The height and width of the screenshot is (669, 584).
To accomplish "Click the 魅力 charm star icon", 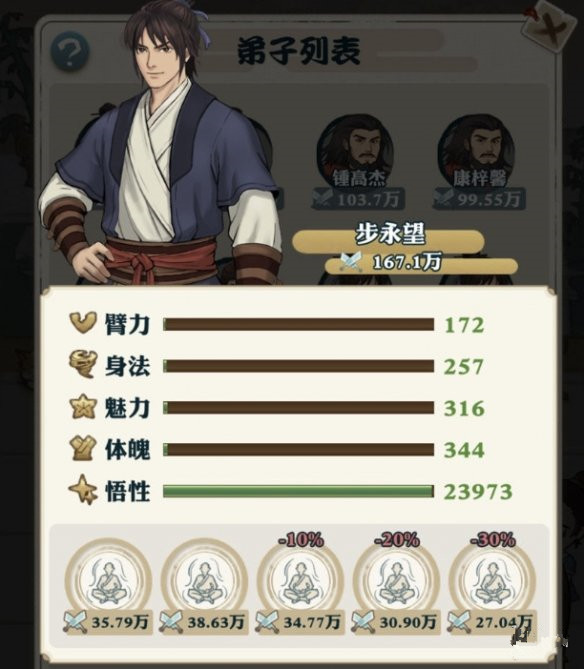I will pyautogui.click(x=82, y=408).
